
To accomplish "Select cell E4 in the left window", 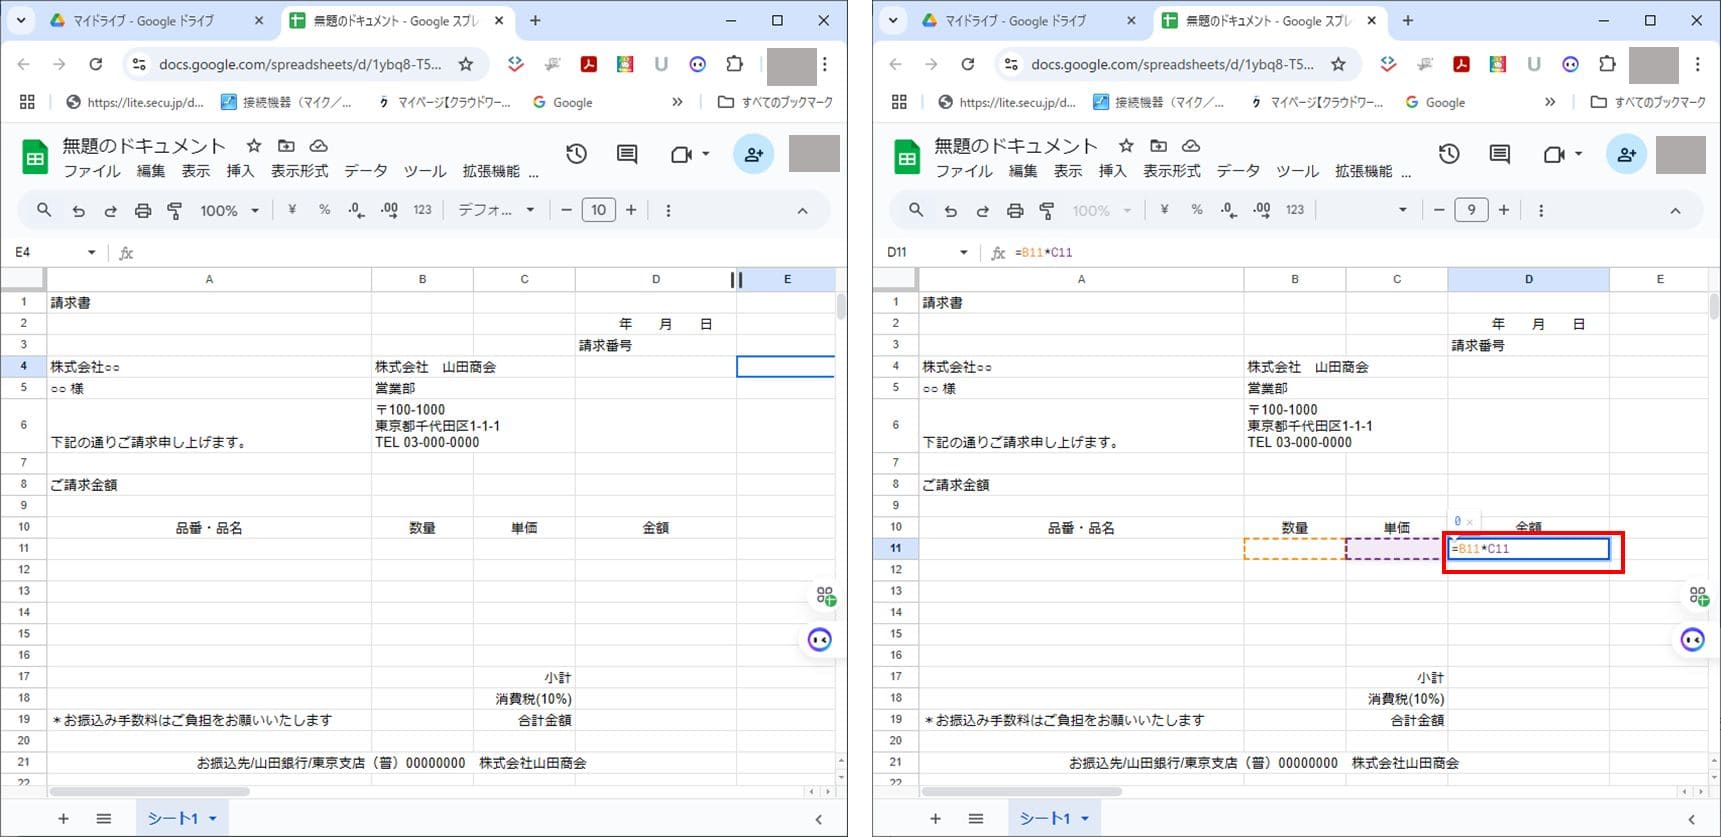I will pyautogui.click(x=785, y=366).
